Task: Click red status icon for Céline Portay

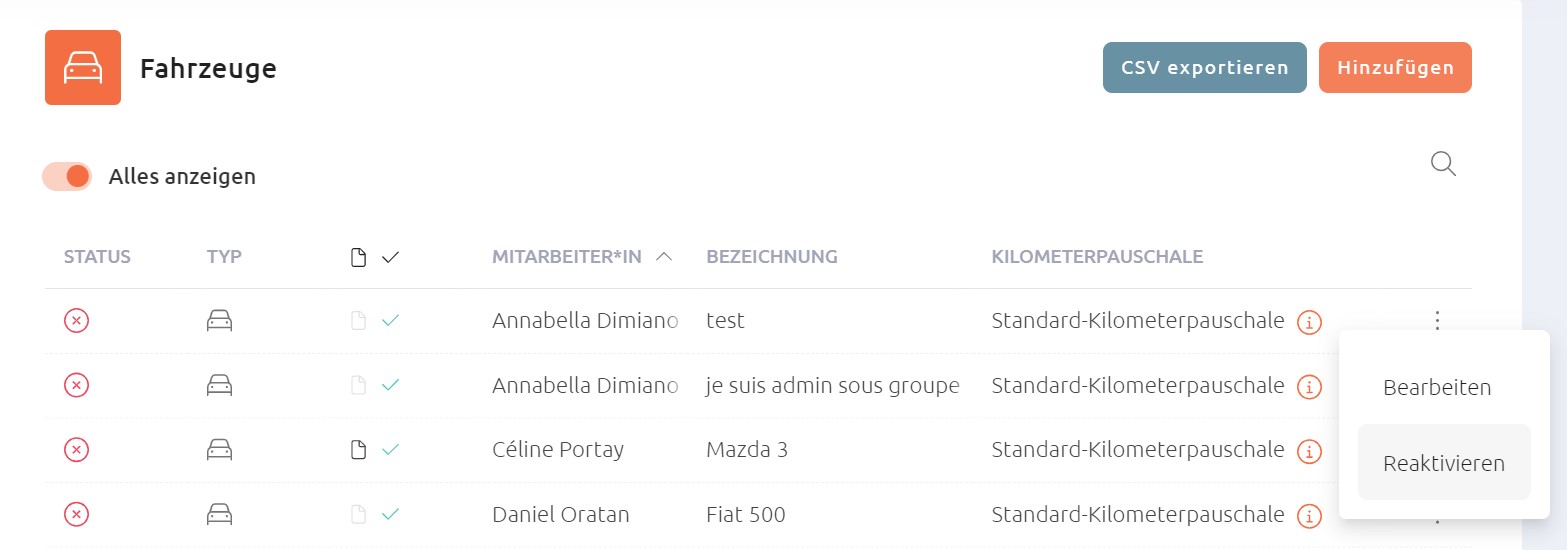Action: [x=77, y=450]
